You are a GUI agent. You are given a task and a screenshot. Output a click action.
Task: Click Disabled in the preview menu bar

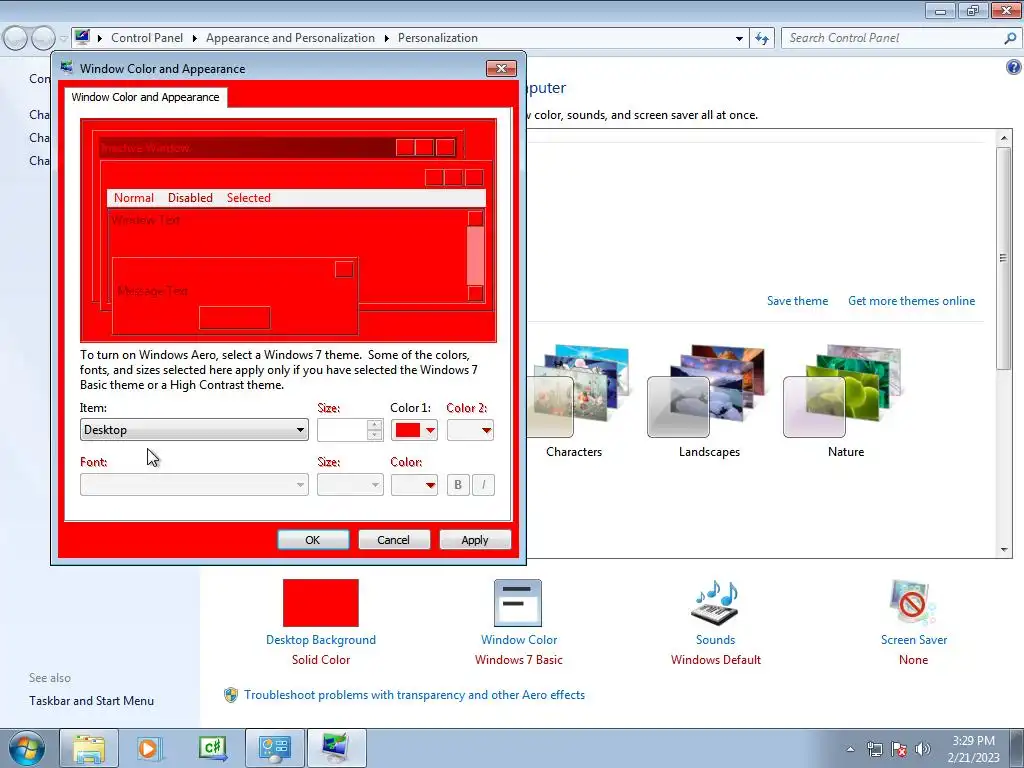coord(190,198)
